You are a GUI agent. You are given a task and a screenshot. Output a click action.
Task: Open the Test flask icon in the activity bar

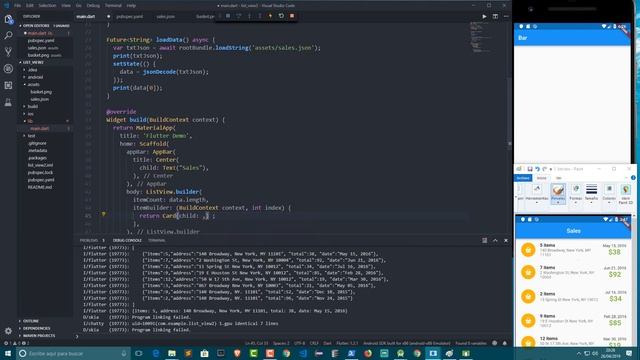[x=8, y=102]
